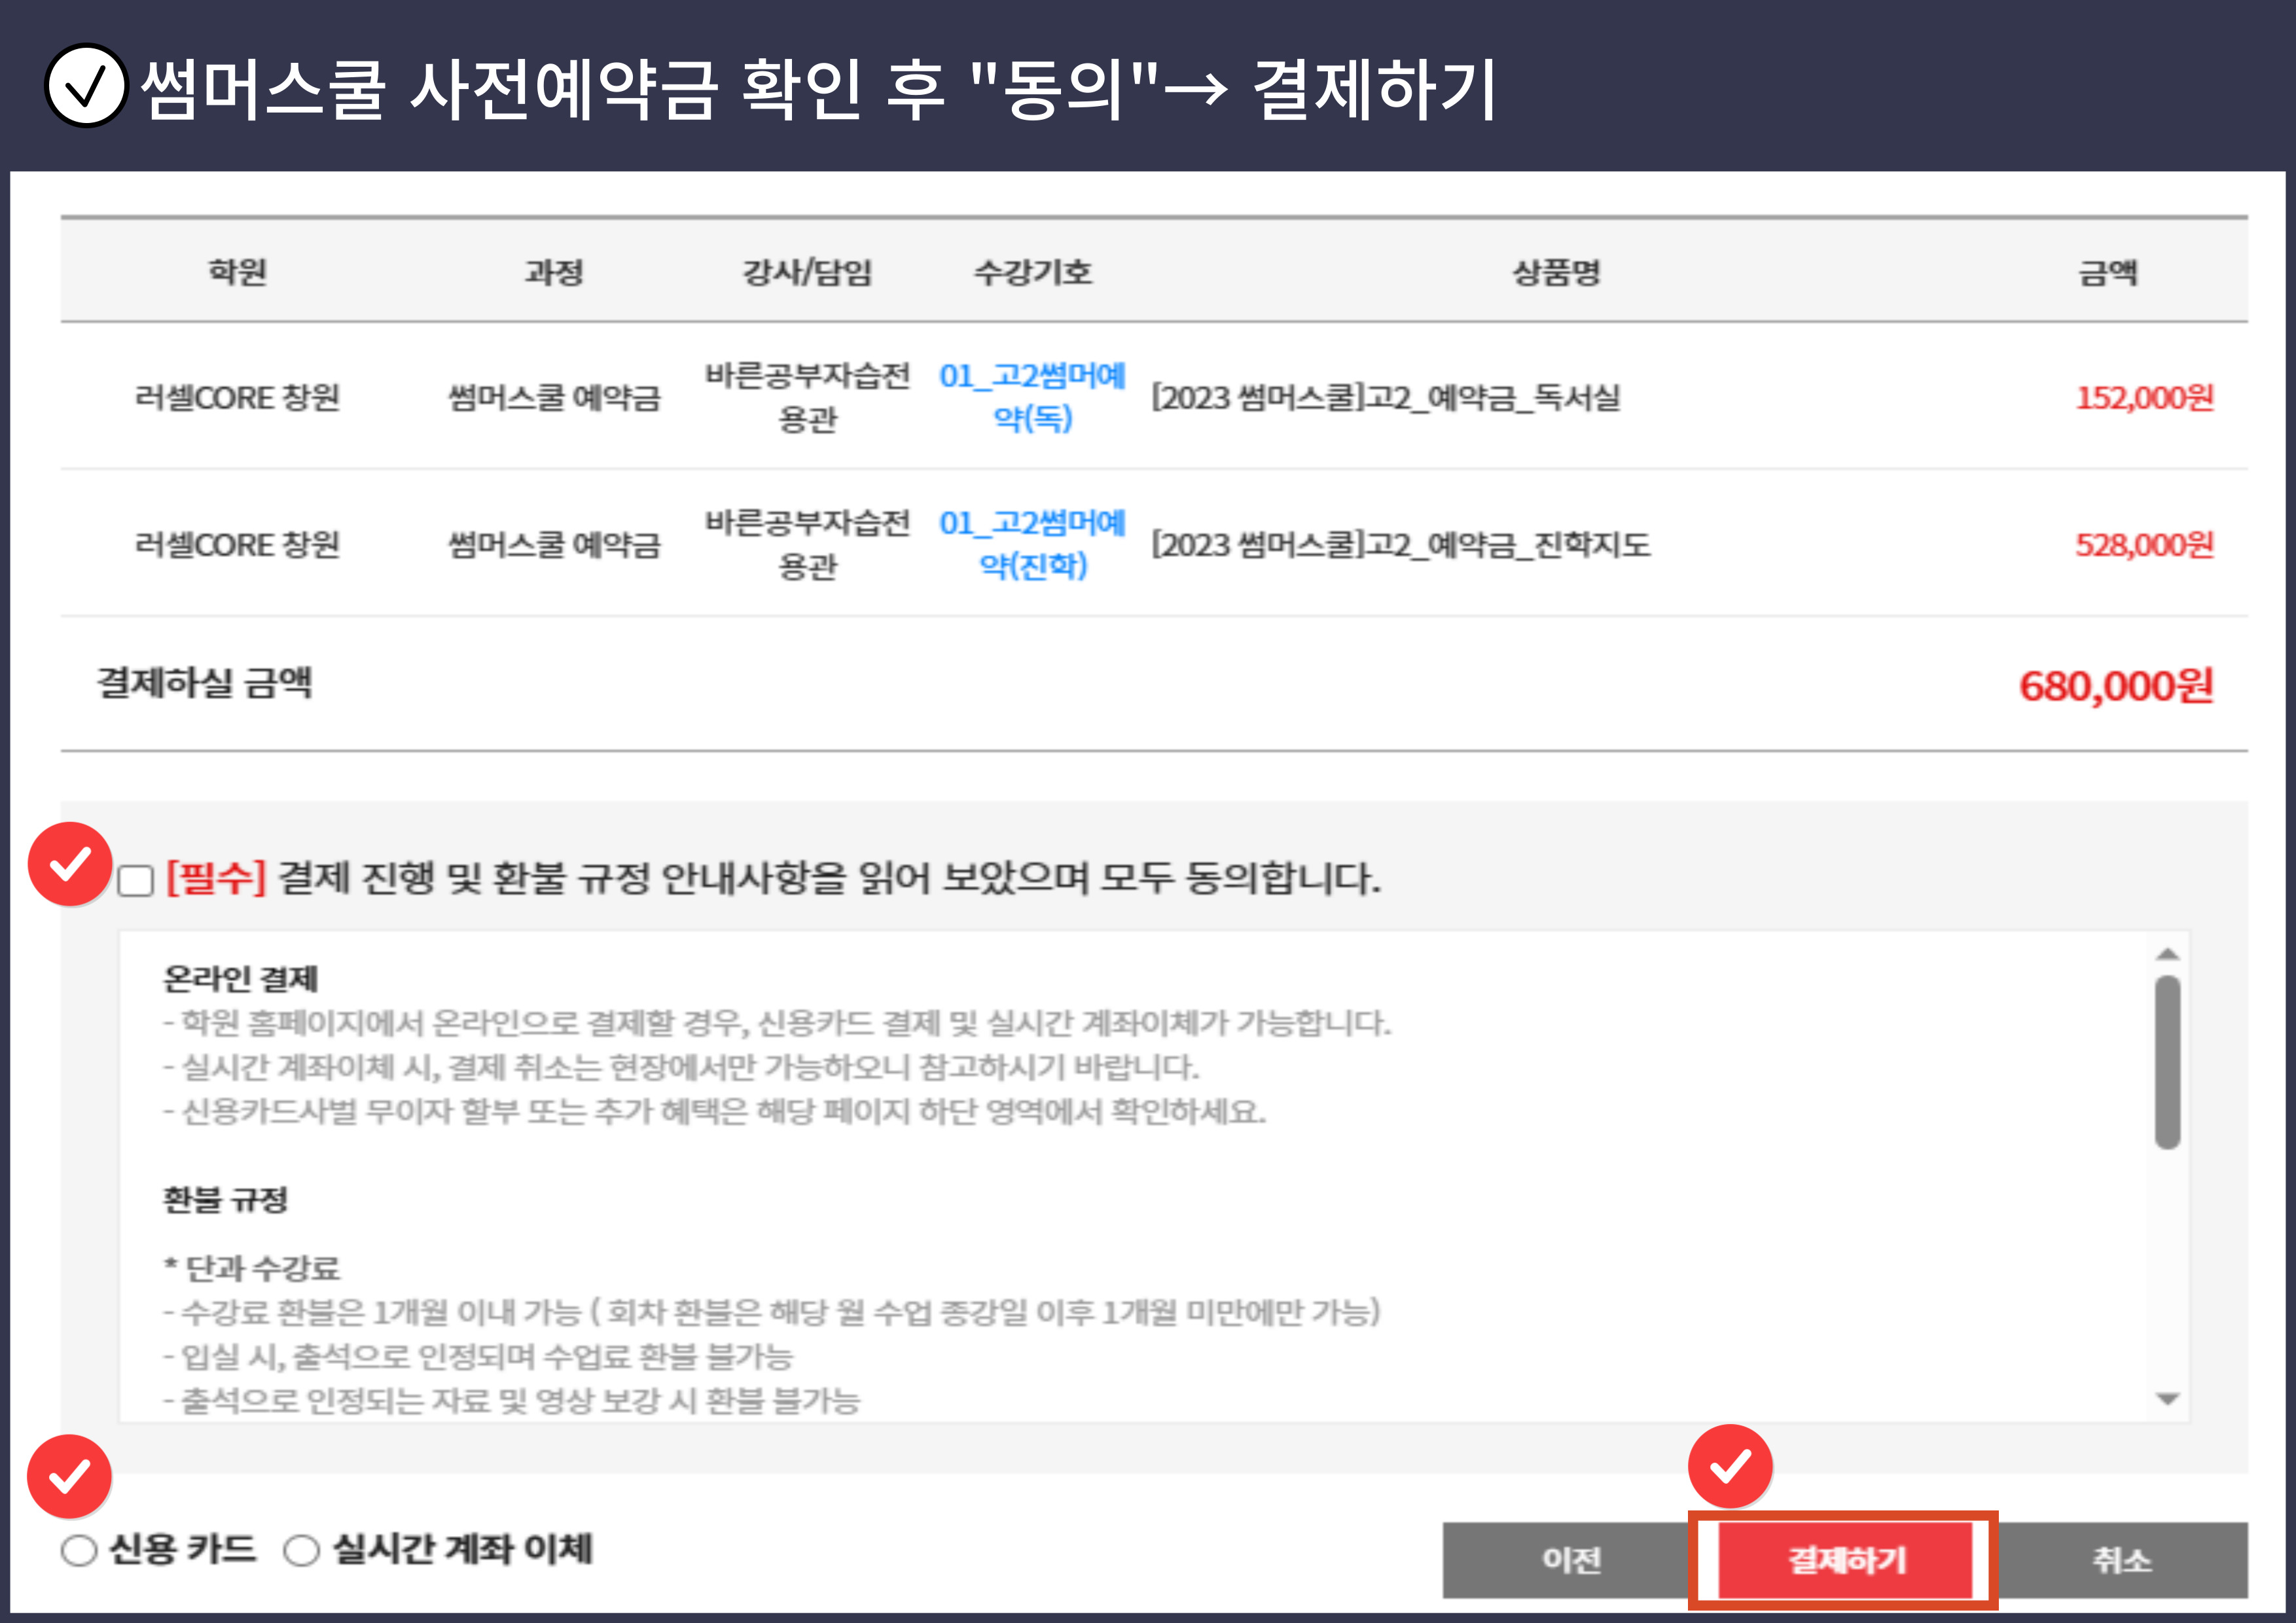Click 썸머스쿨 예약금 in the 진학지도 row
The width and height of the screenshot is (2296, 1623).
point(554,545)
